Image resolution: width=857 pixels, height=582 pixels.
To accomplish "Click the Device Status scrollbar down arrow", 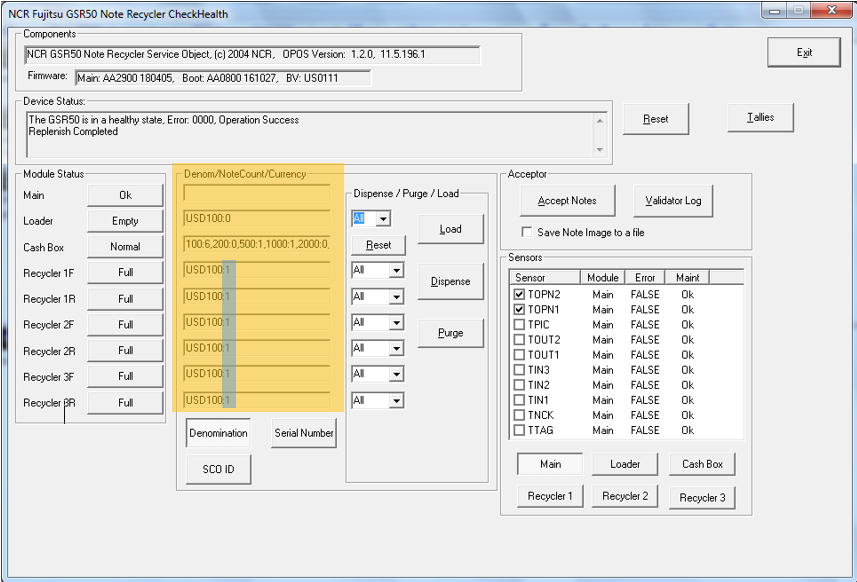I will 600,150.
